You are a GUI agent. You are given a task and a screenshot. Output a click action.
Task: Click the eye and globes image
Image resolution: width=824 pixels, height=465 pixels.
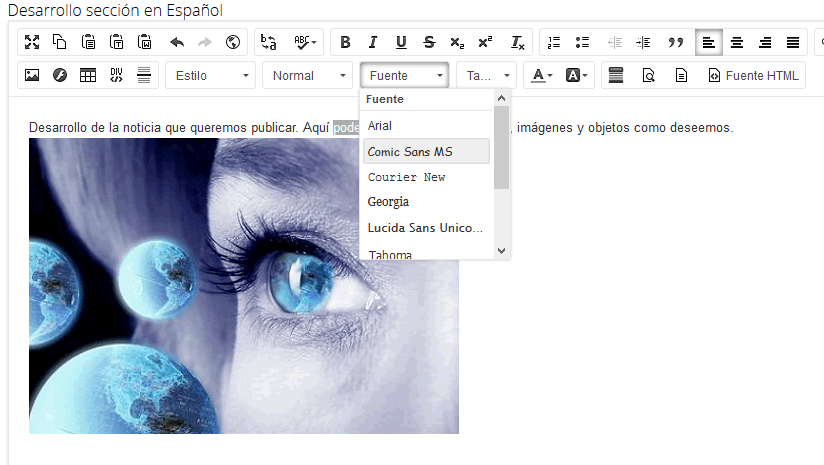point(244,286)
